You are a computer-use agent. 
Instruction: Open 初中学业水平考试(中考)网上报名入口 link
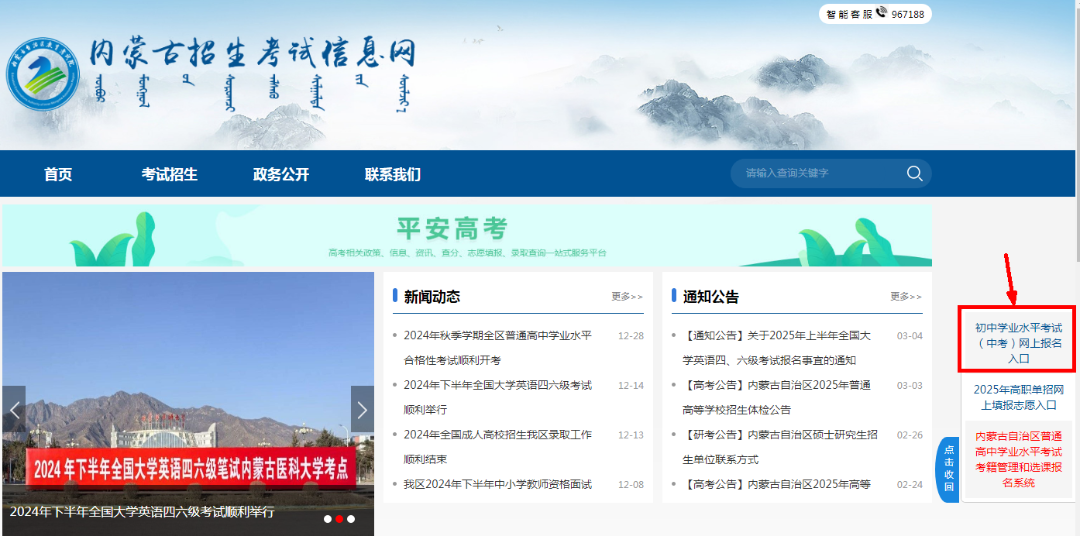pyautogui.click(x=1018, y=343)
